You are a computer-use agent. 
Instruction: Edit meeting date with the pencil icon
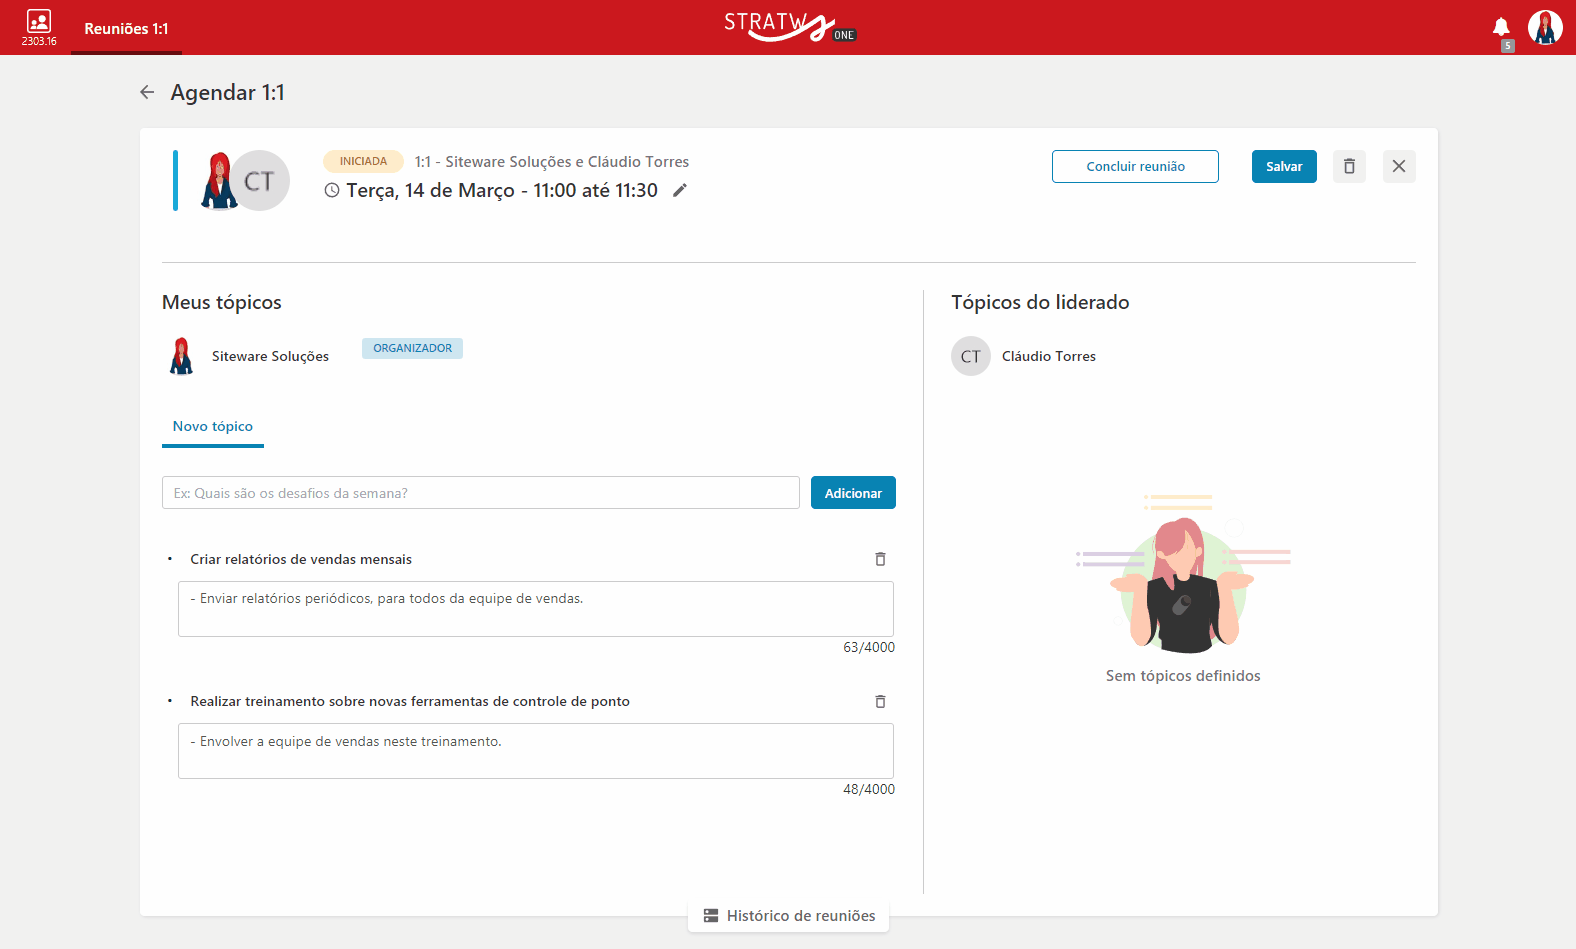680,190
